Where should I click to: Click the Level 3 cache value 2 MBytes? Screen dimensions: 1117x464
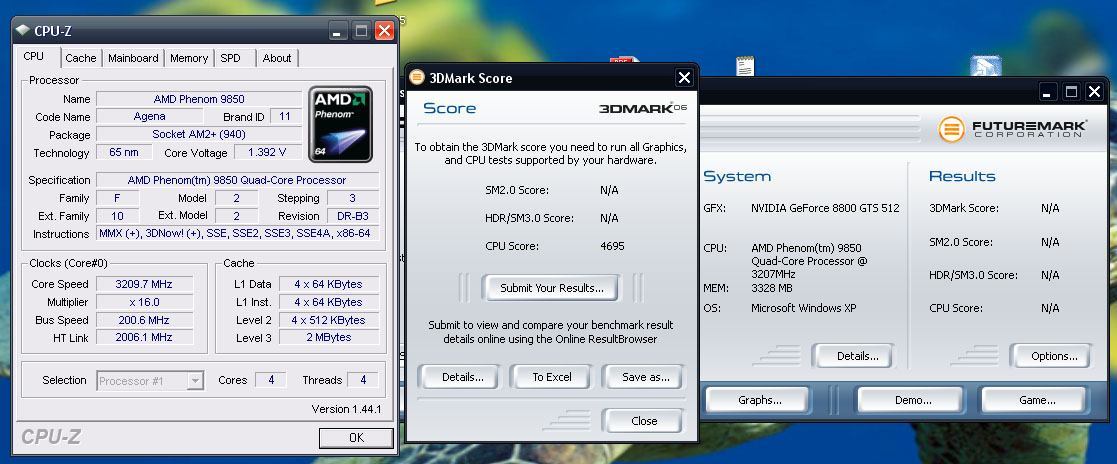[328, 338]
